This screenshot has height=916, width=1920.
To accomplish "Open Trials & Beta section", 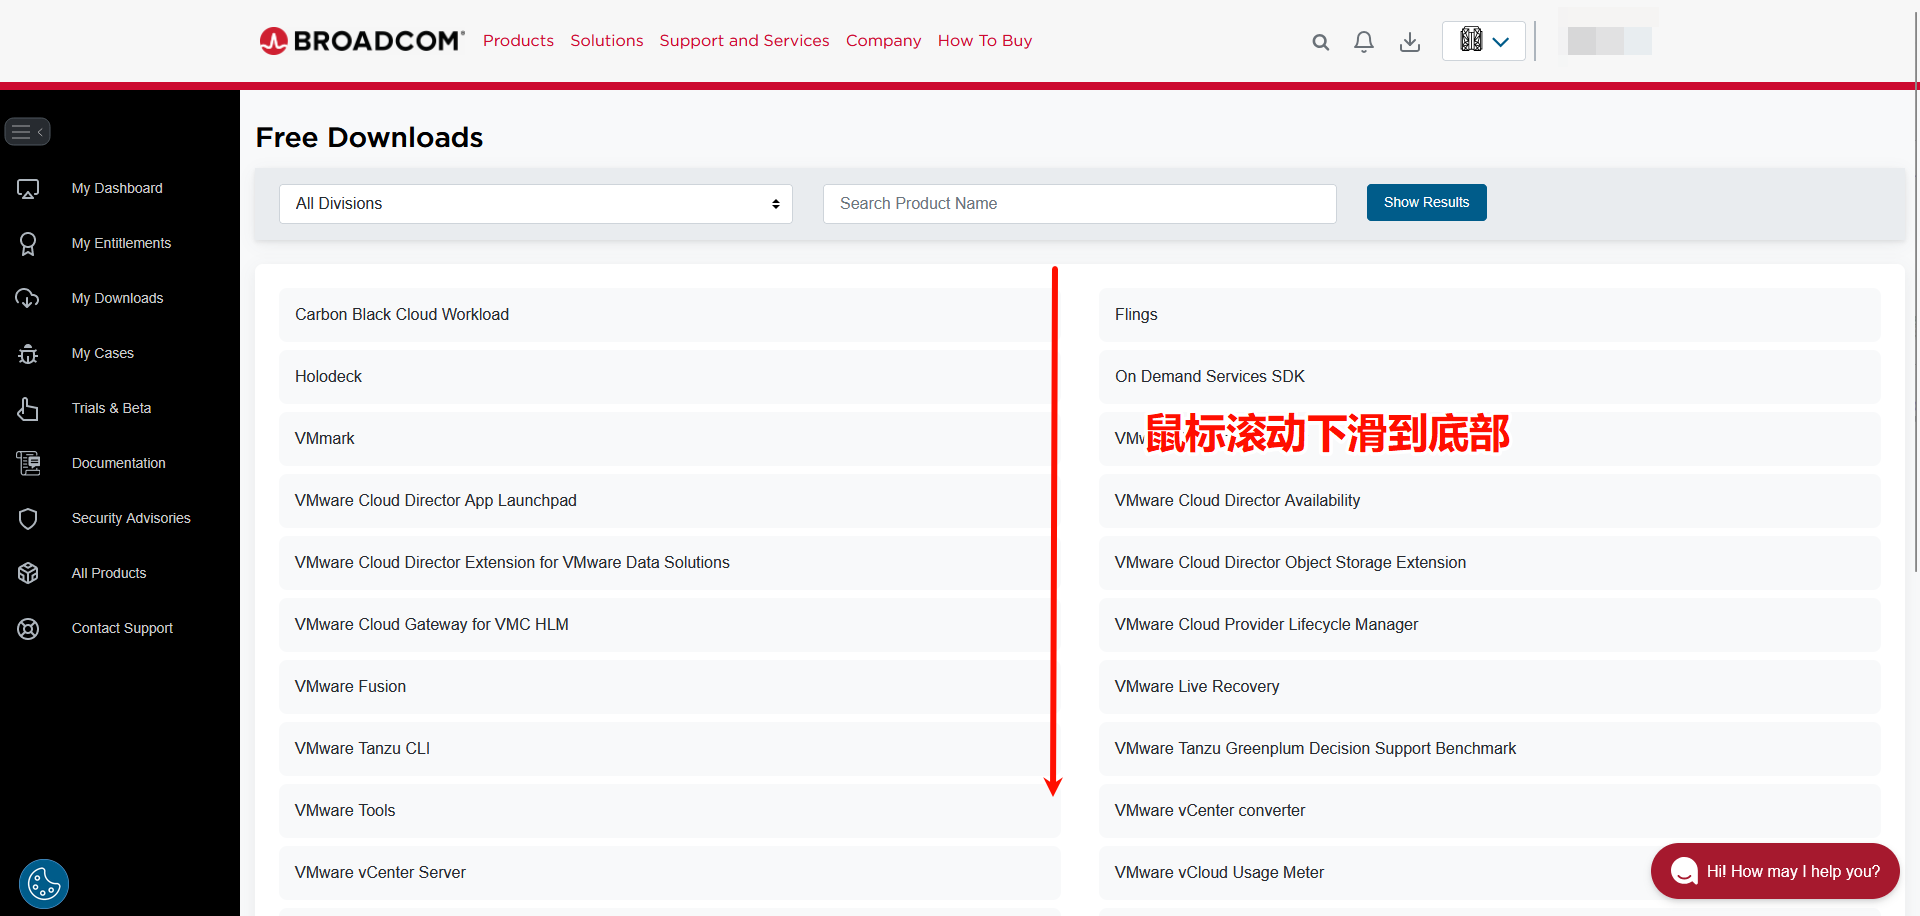I will (x=111, y=408).
